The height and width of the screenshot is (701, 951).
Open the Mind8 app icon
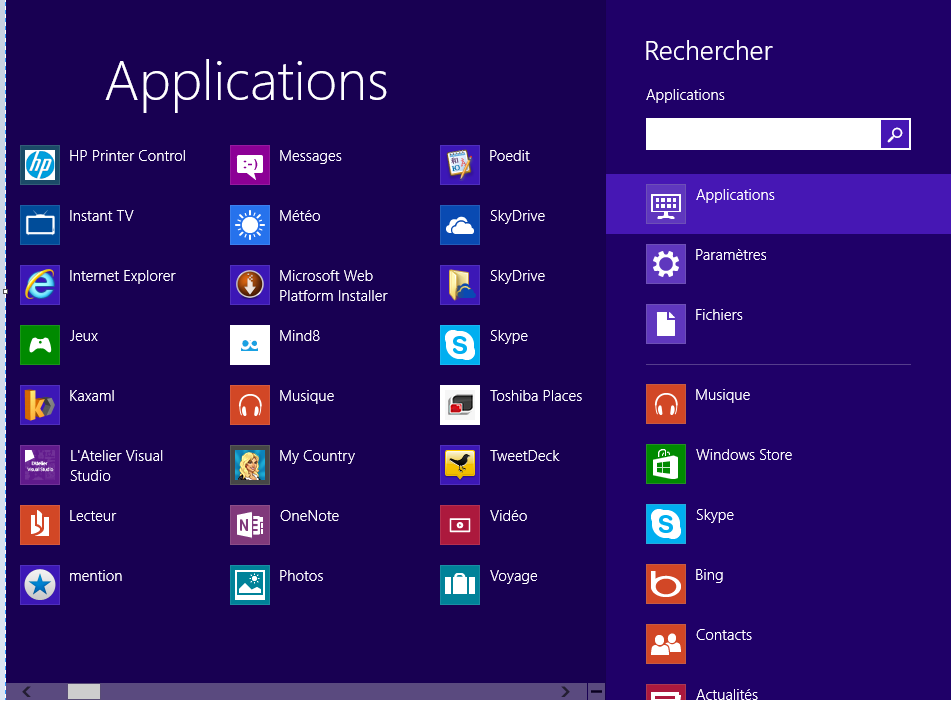click(250, 345)
